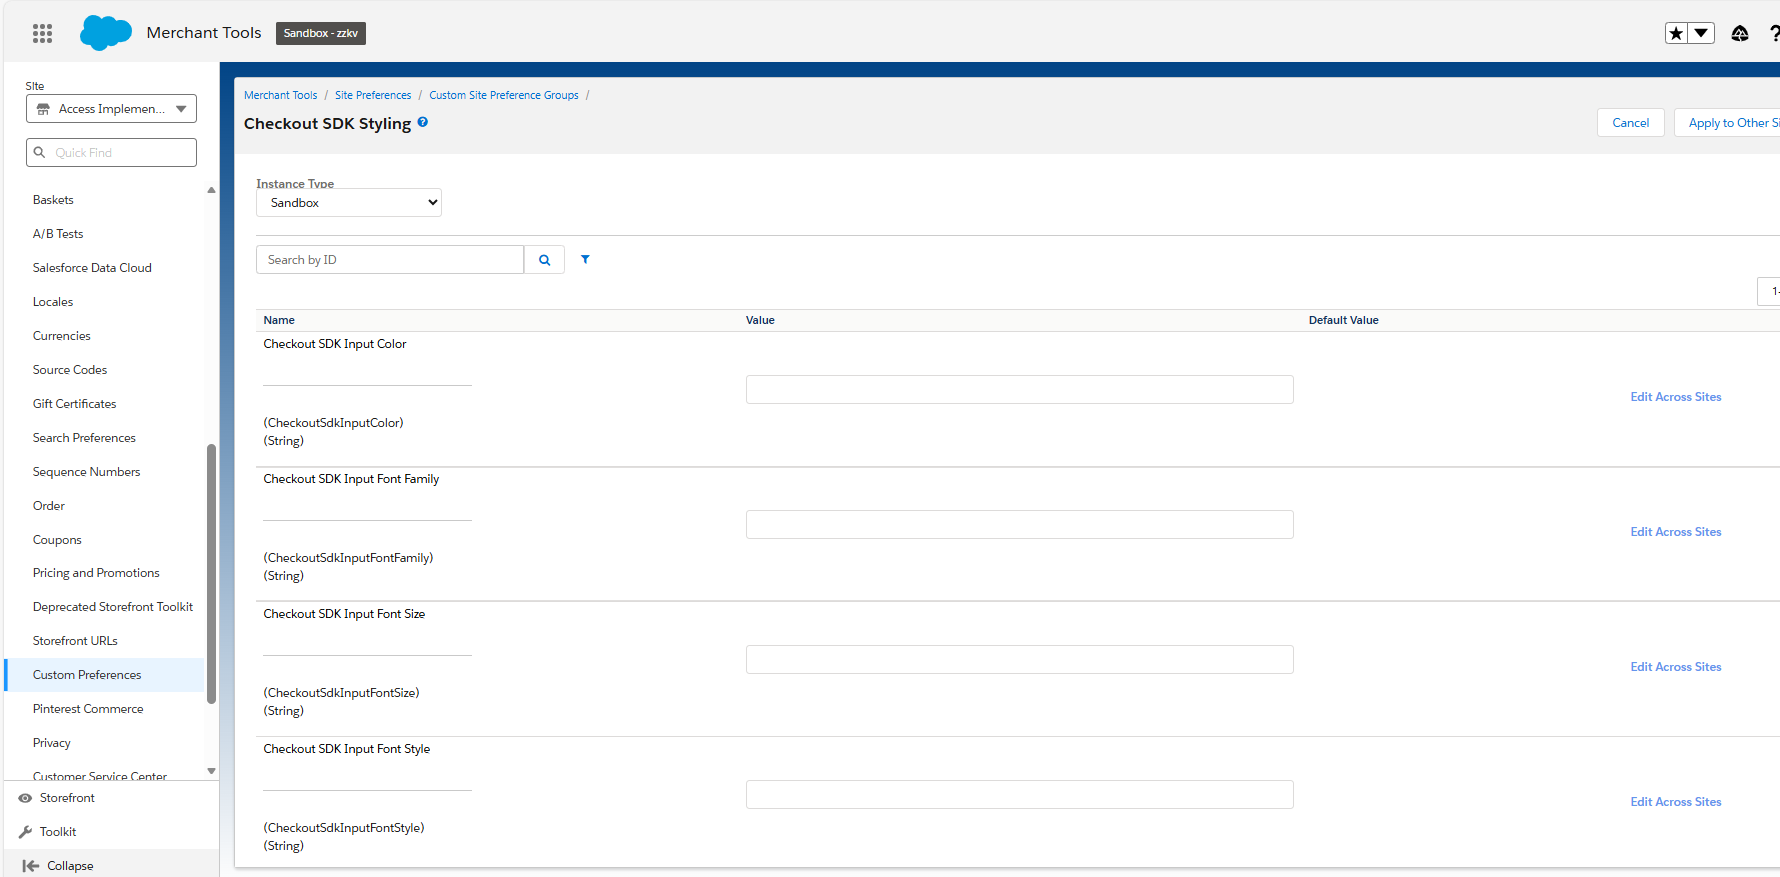Open the Merchant Tools breadcrumb link
1780x877 pixels.
281,95
